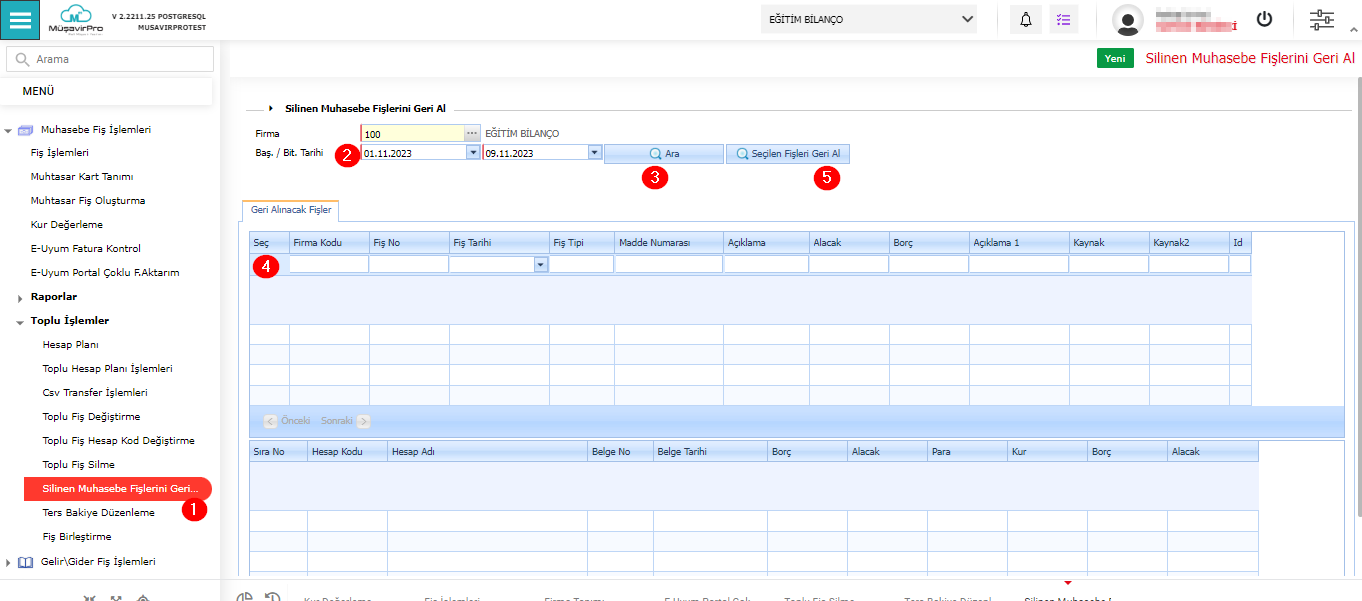Open the hamburger main menu

(20, 19)
